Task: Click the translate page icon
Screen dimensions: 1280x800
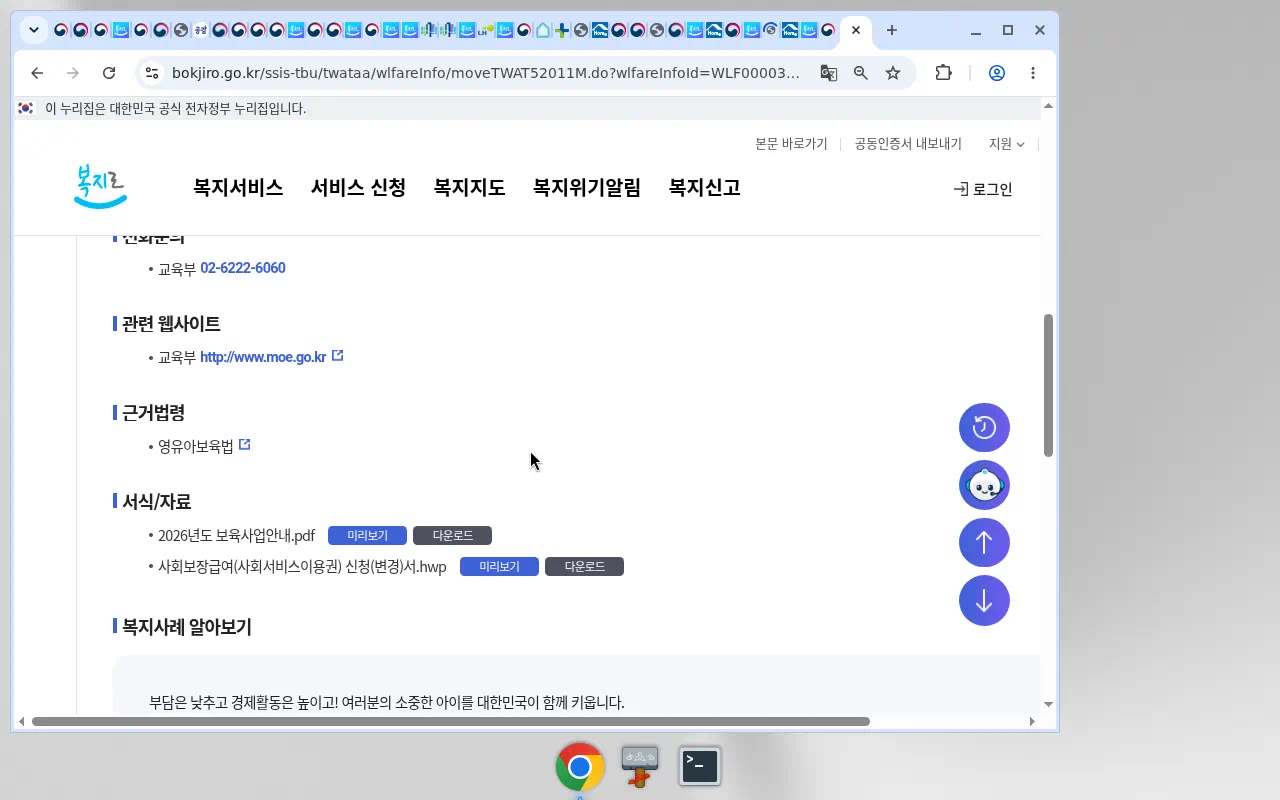Action: pyautogui.click(x=828, y=73)
